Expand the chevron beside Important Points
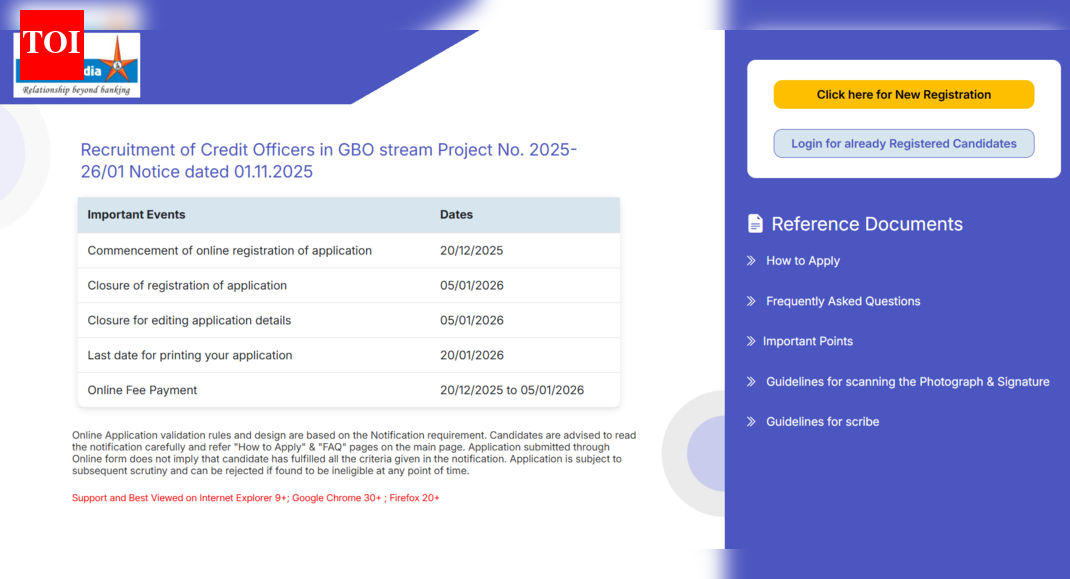 click(x=750, y=341)
